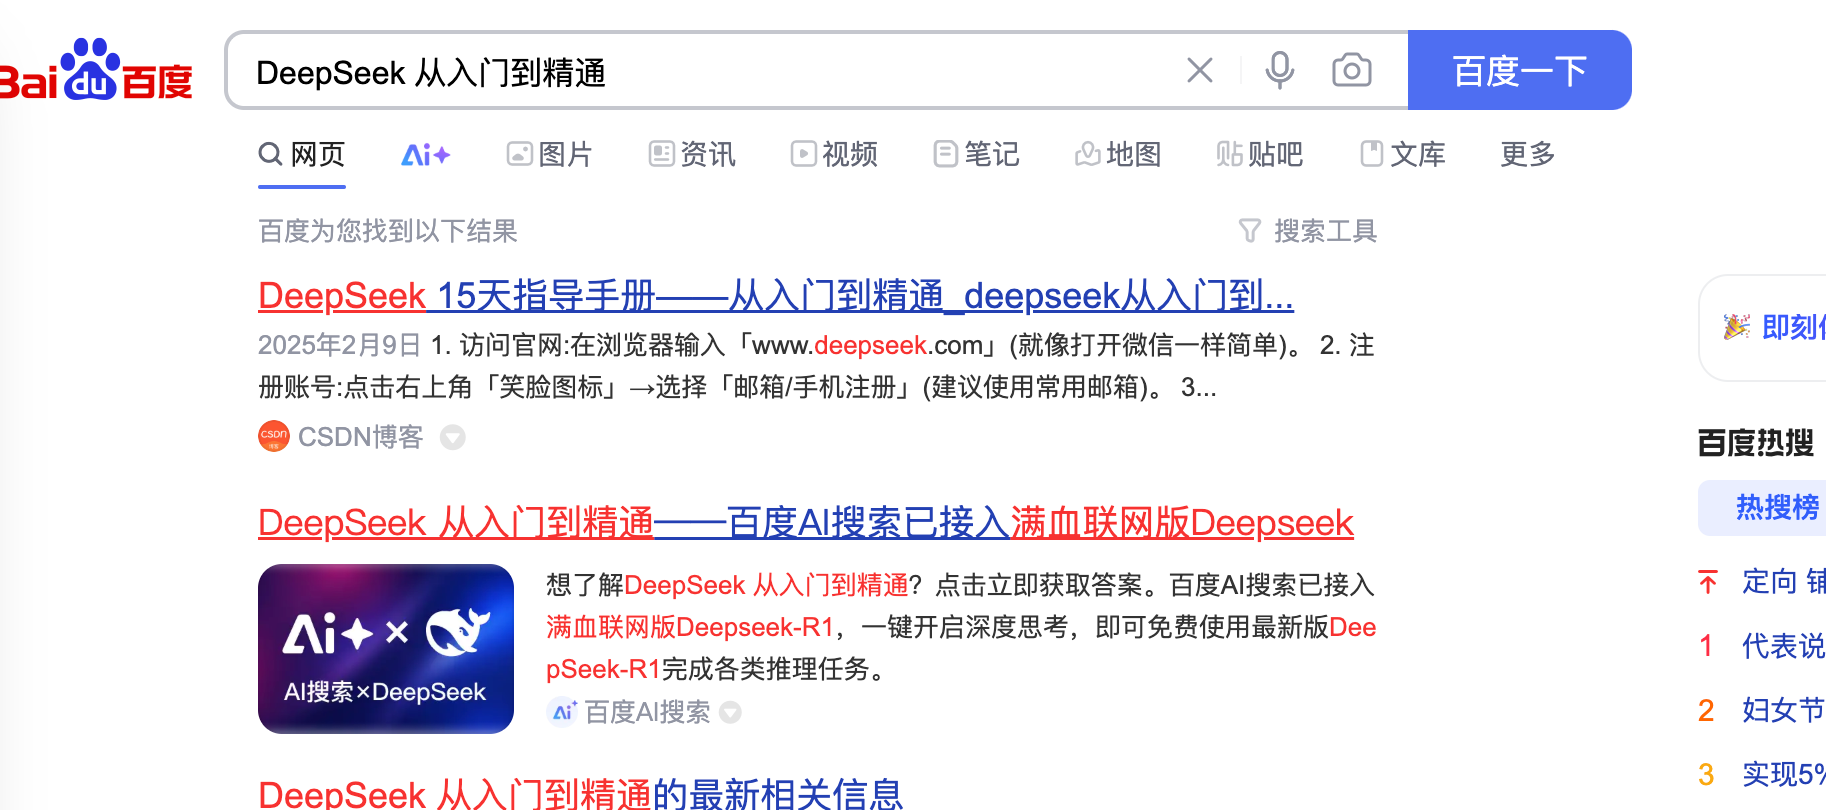Open 搜索工具 filter options
The image size is (1826, 810).
1308,231
